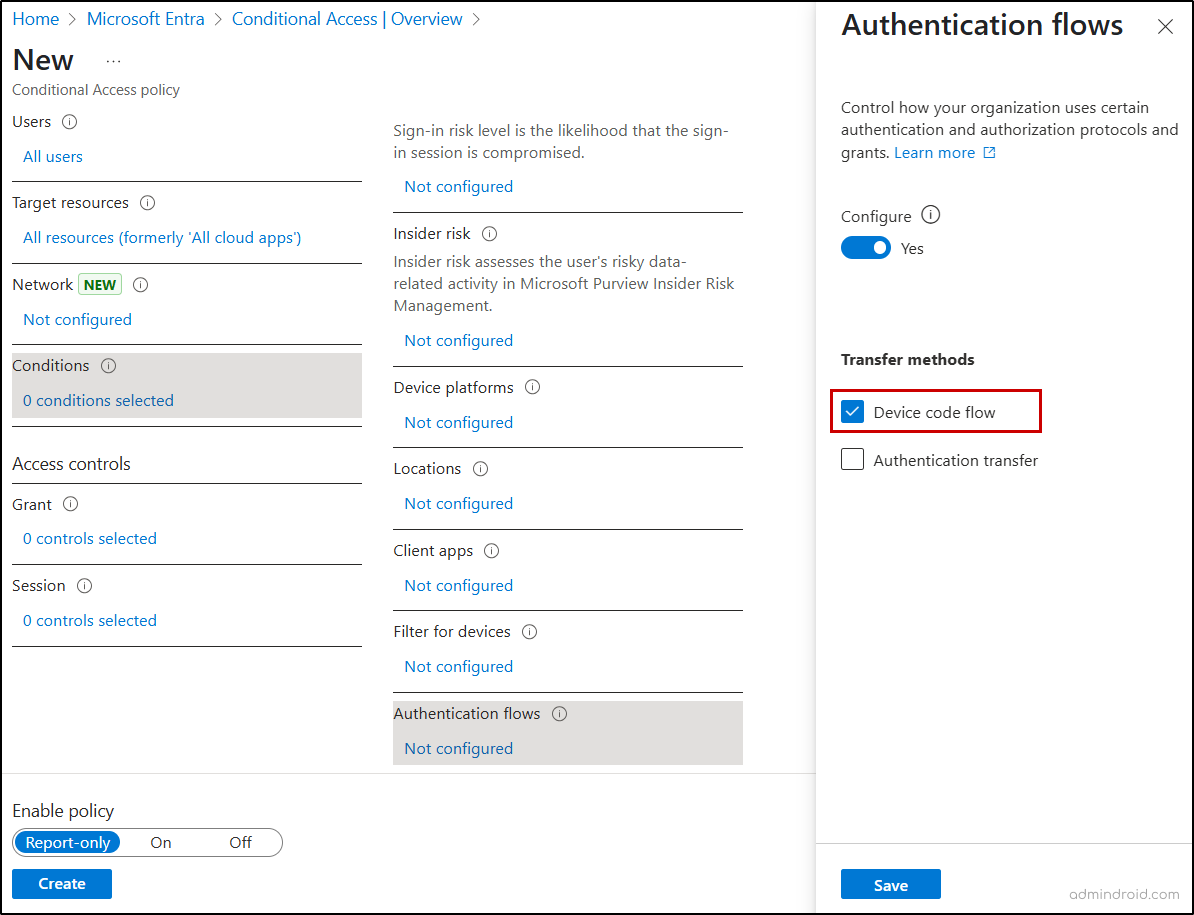Turn off the Configure toggle
1194x915 pixels.
[866, 246]
